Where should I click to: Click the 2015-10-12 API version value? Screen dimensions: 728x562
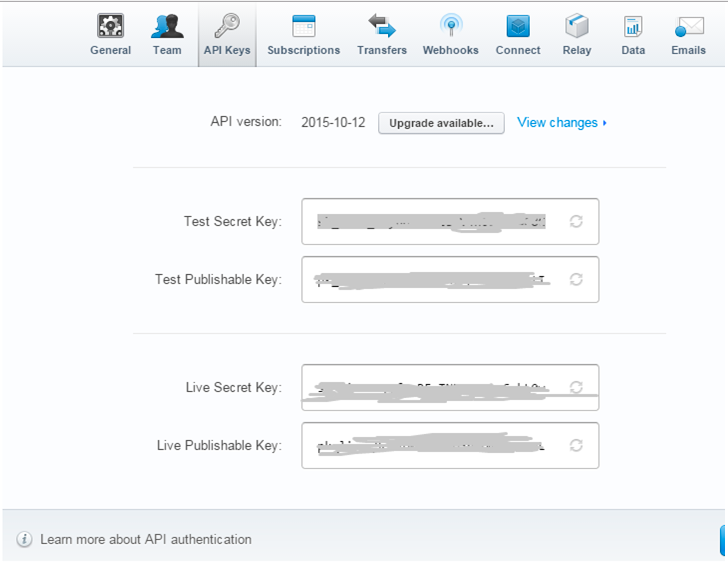[333, 123]
